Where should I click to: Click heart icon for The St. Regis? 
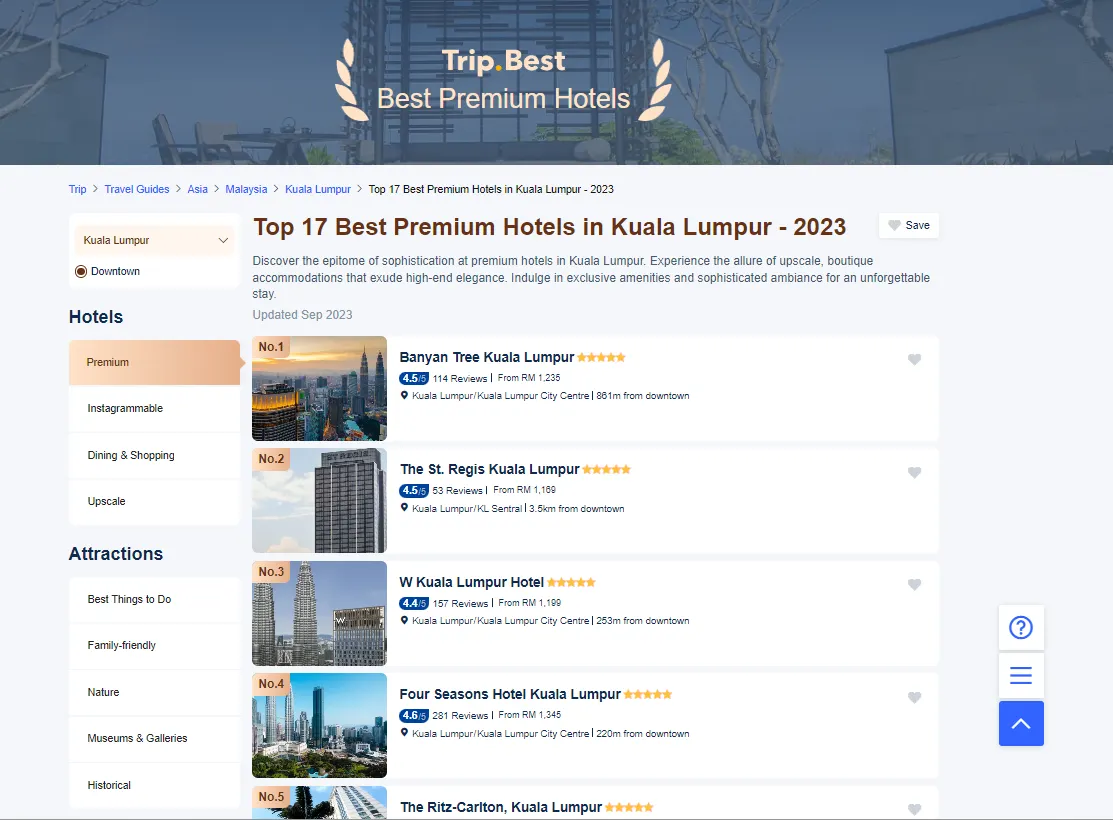914,473
